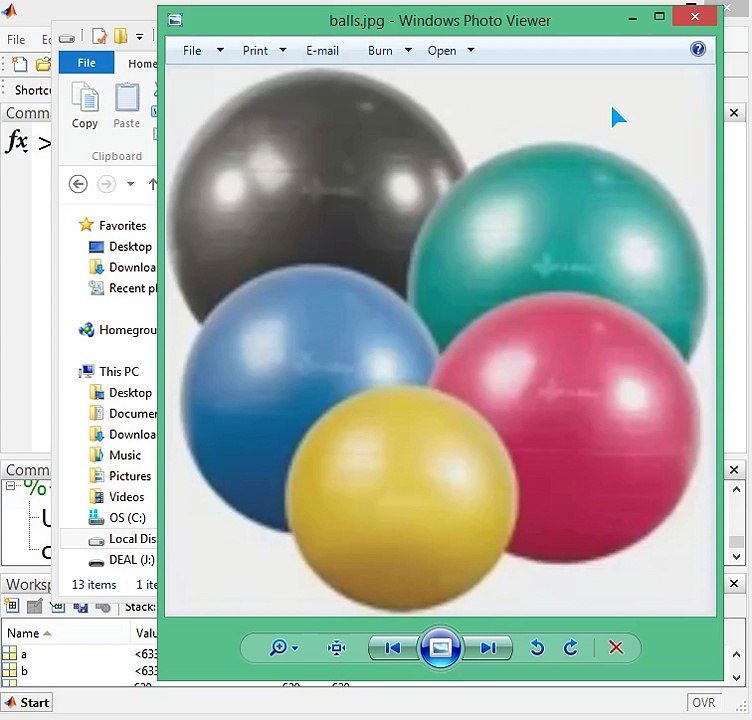Screen dimensions: 752x720
Task: Click new variable icon in Workspace toolbar
Action: click(x=12, y=606)
